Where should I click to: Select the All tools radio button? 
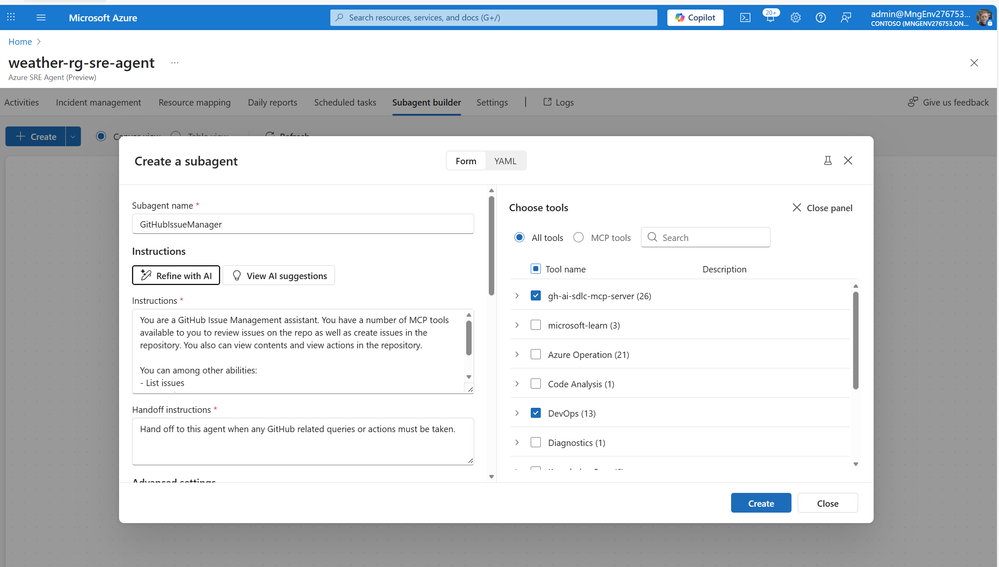[519, 237]
